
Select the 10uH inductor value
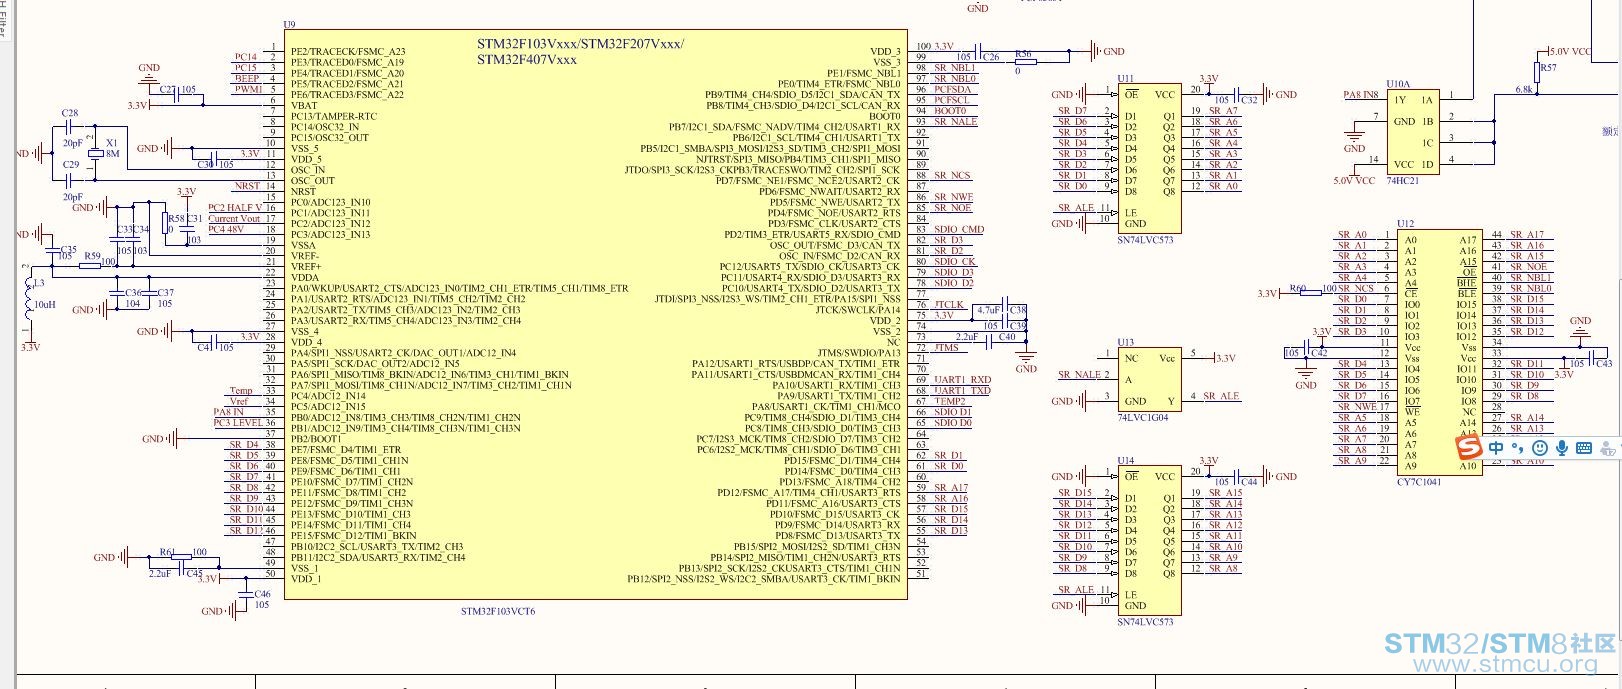(45, 304)
